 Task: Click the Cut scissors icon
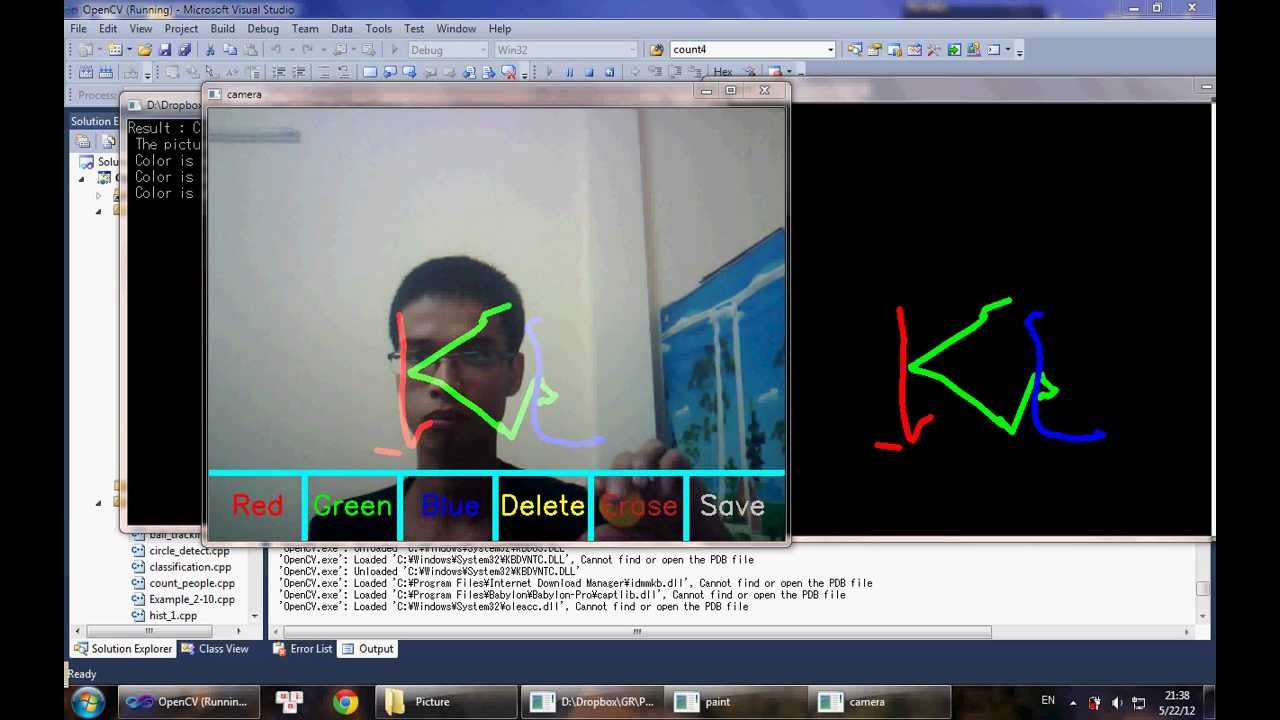tap(211, 49)
